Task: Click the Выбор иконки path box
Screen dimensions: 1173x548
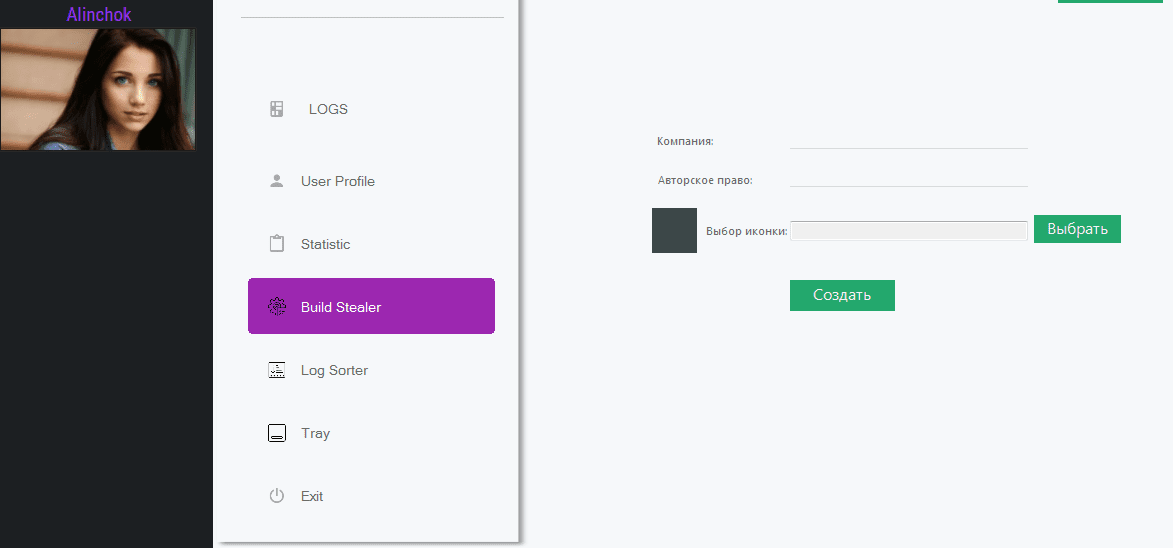Action: click(x=908, y=231)
